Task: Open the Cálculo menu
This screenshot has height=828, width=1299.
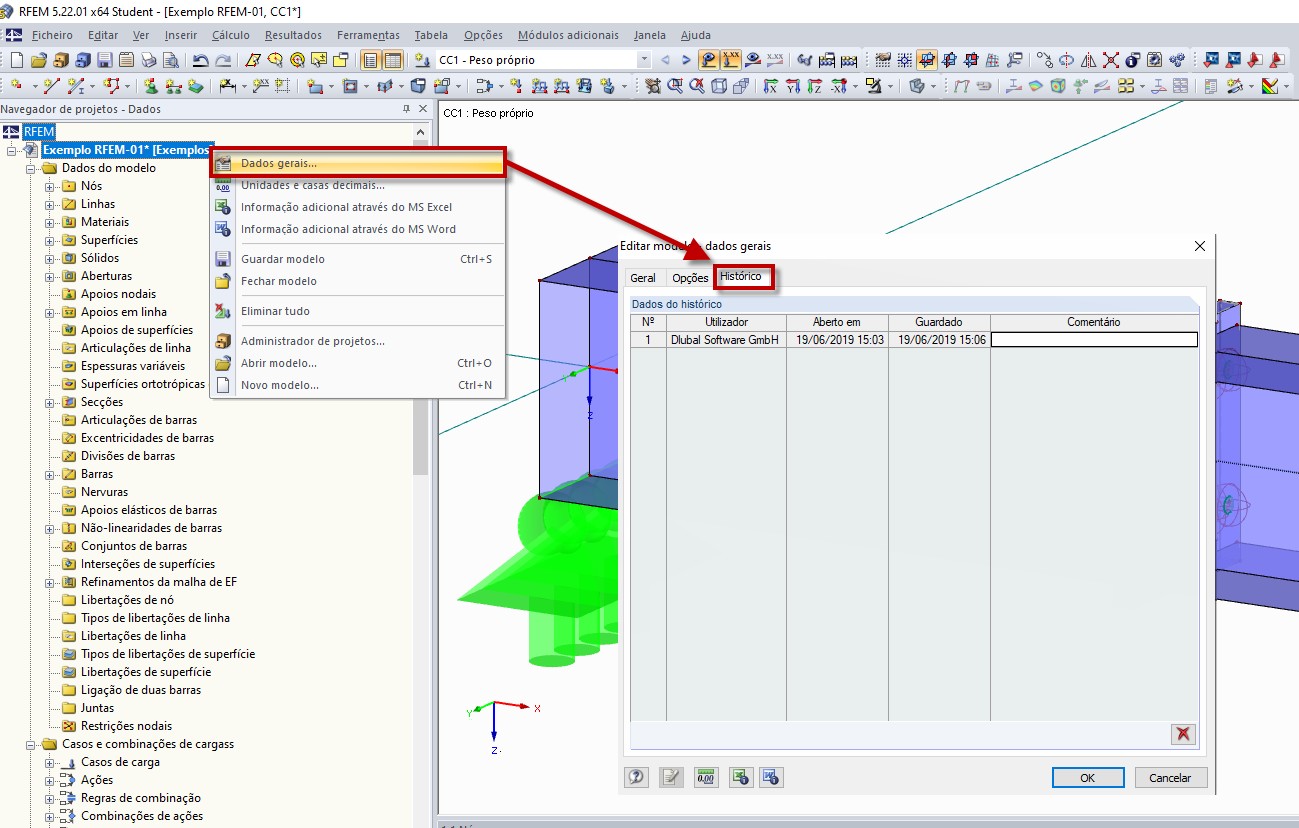Action: point(231,35)
